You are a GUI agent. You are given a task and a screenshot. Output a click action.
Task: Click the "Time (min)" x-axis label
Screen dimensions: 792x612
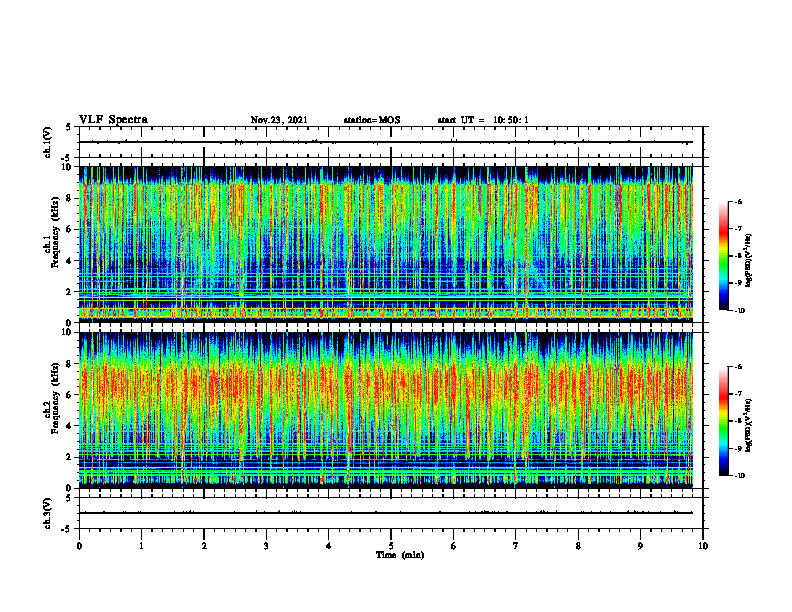[x=400, y=555]
